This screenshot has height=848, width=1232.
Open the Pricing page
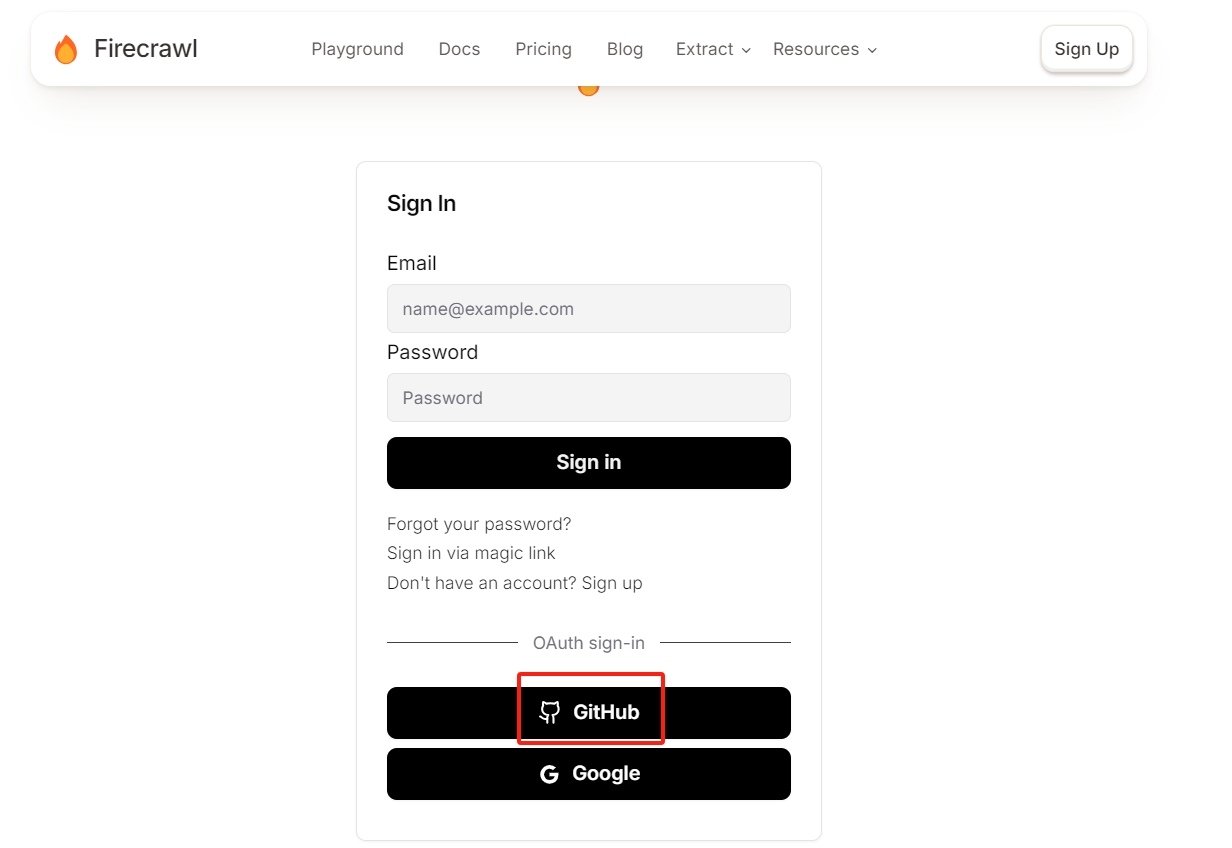coord(543,49)
